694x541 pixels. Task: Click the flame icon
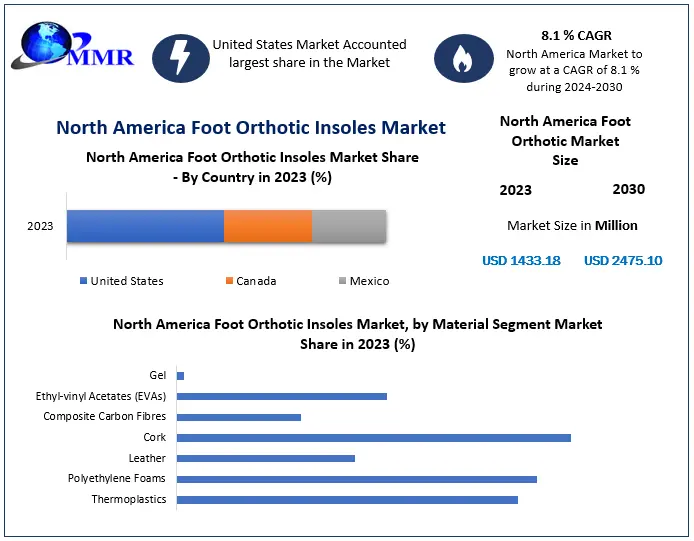[463, 59]
